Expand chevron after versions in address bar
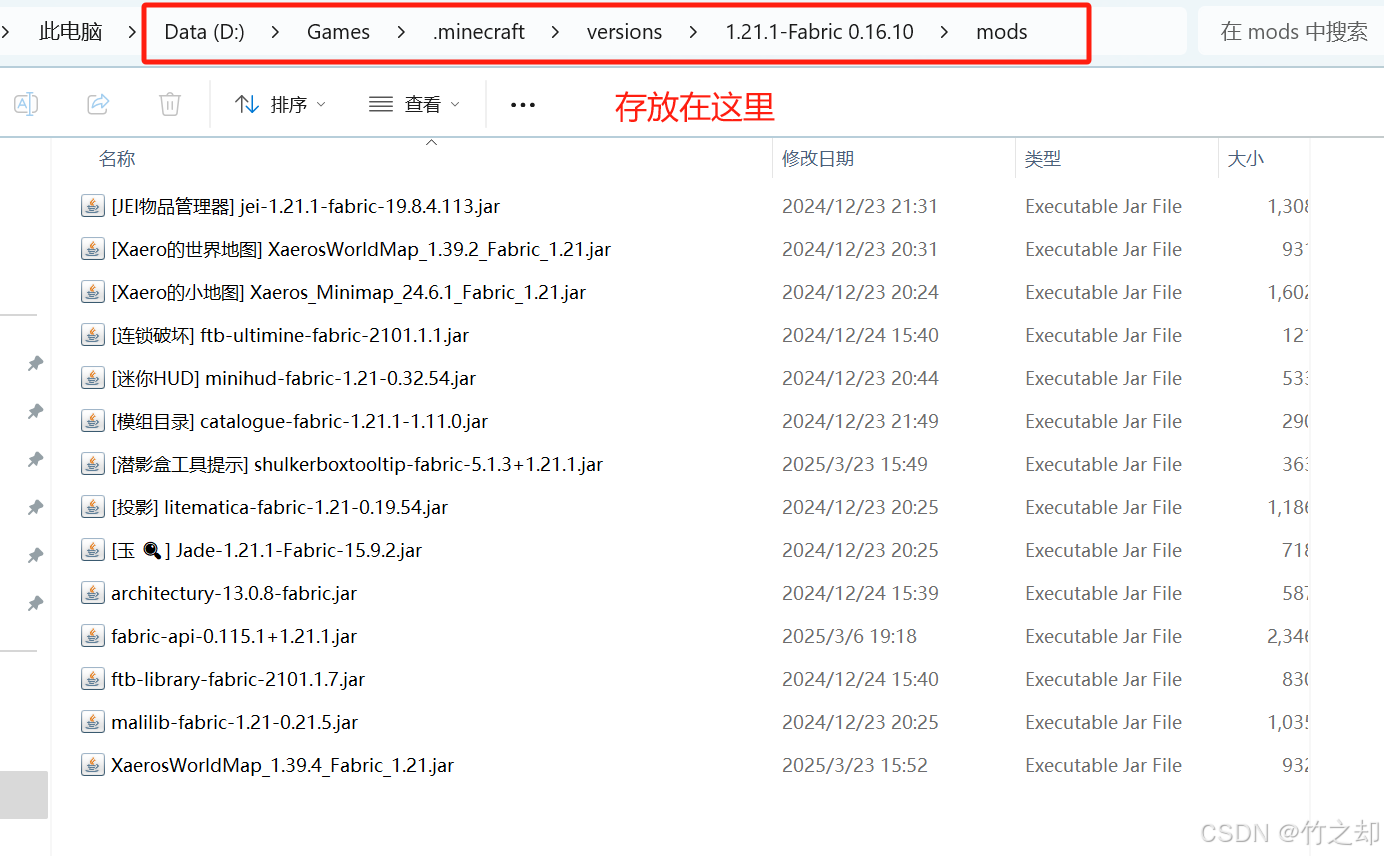This screenshot has width=1384, height=856. (694, 32)
